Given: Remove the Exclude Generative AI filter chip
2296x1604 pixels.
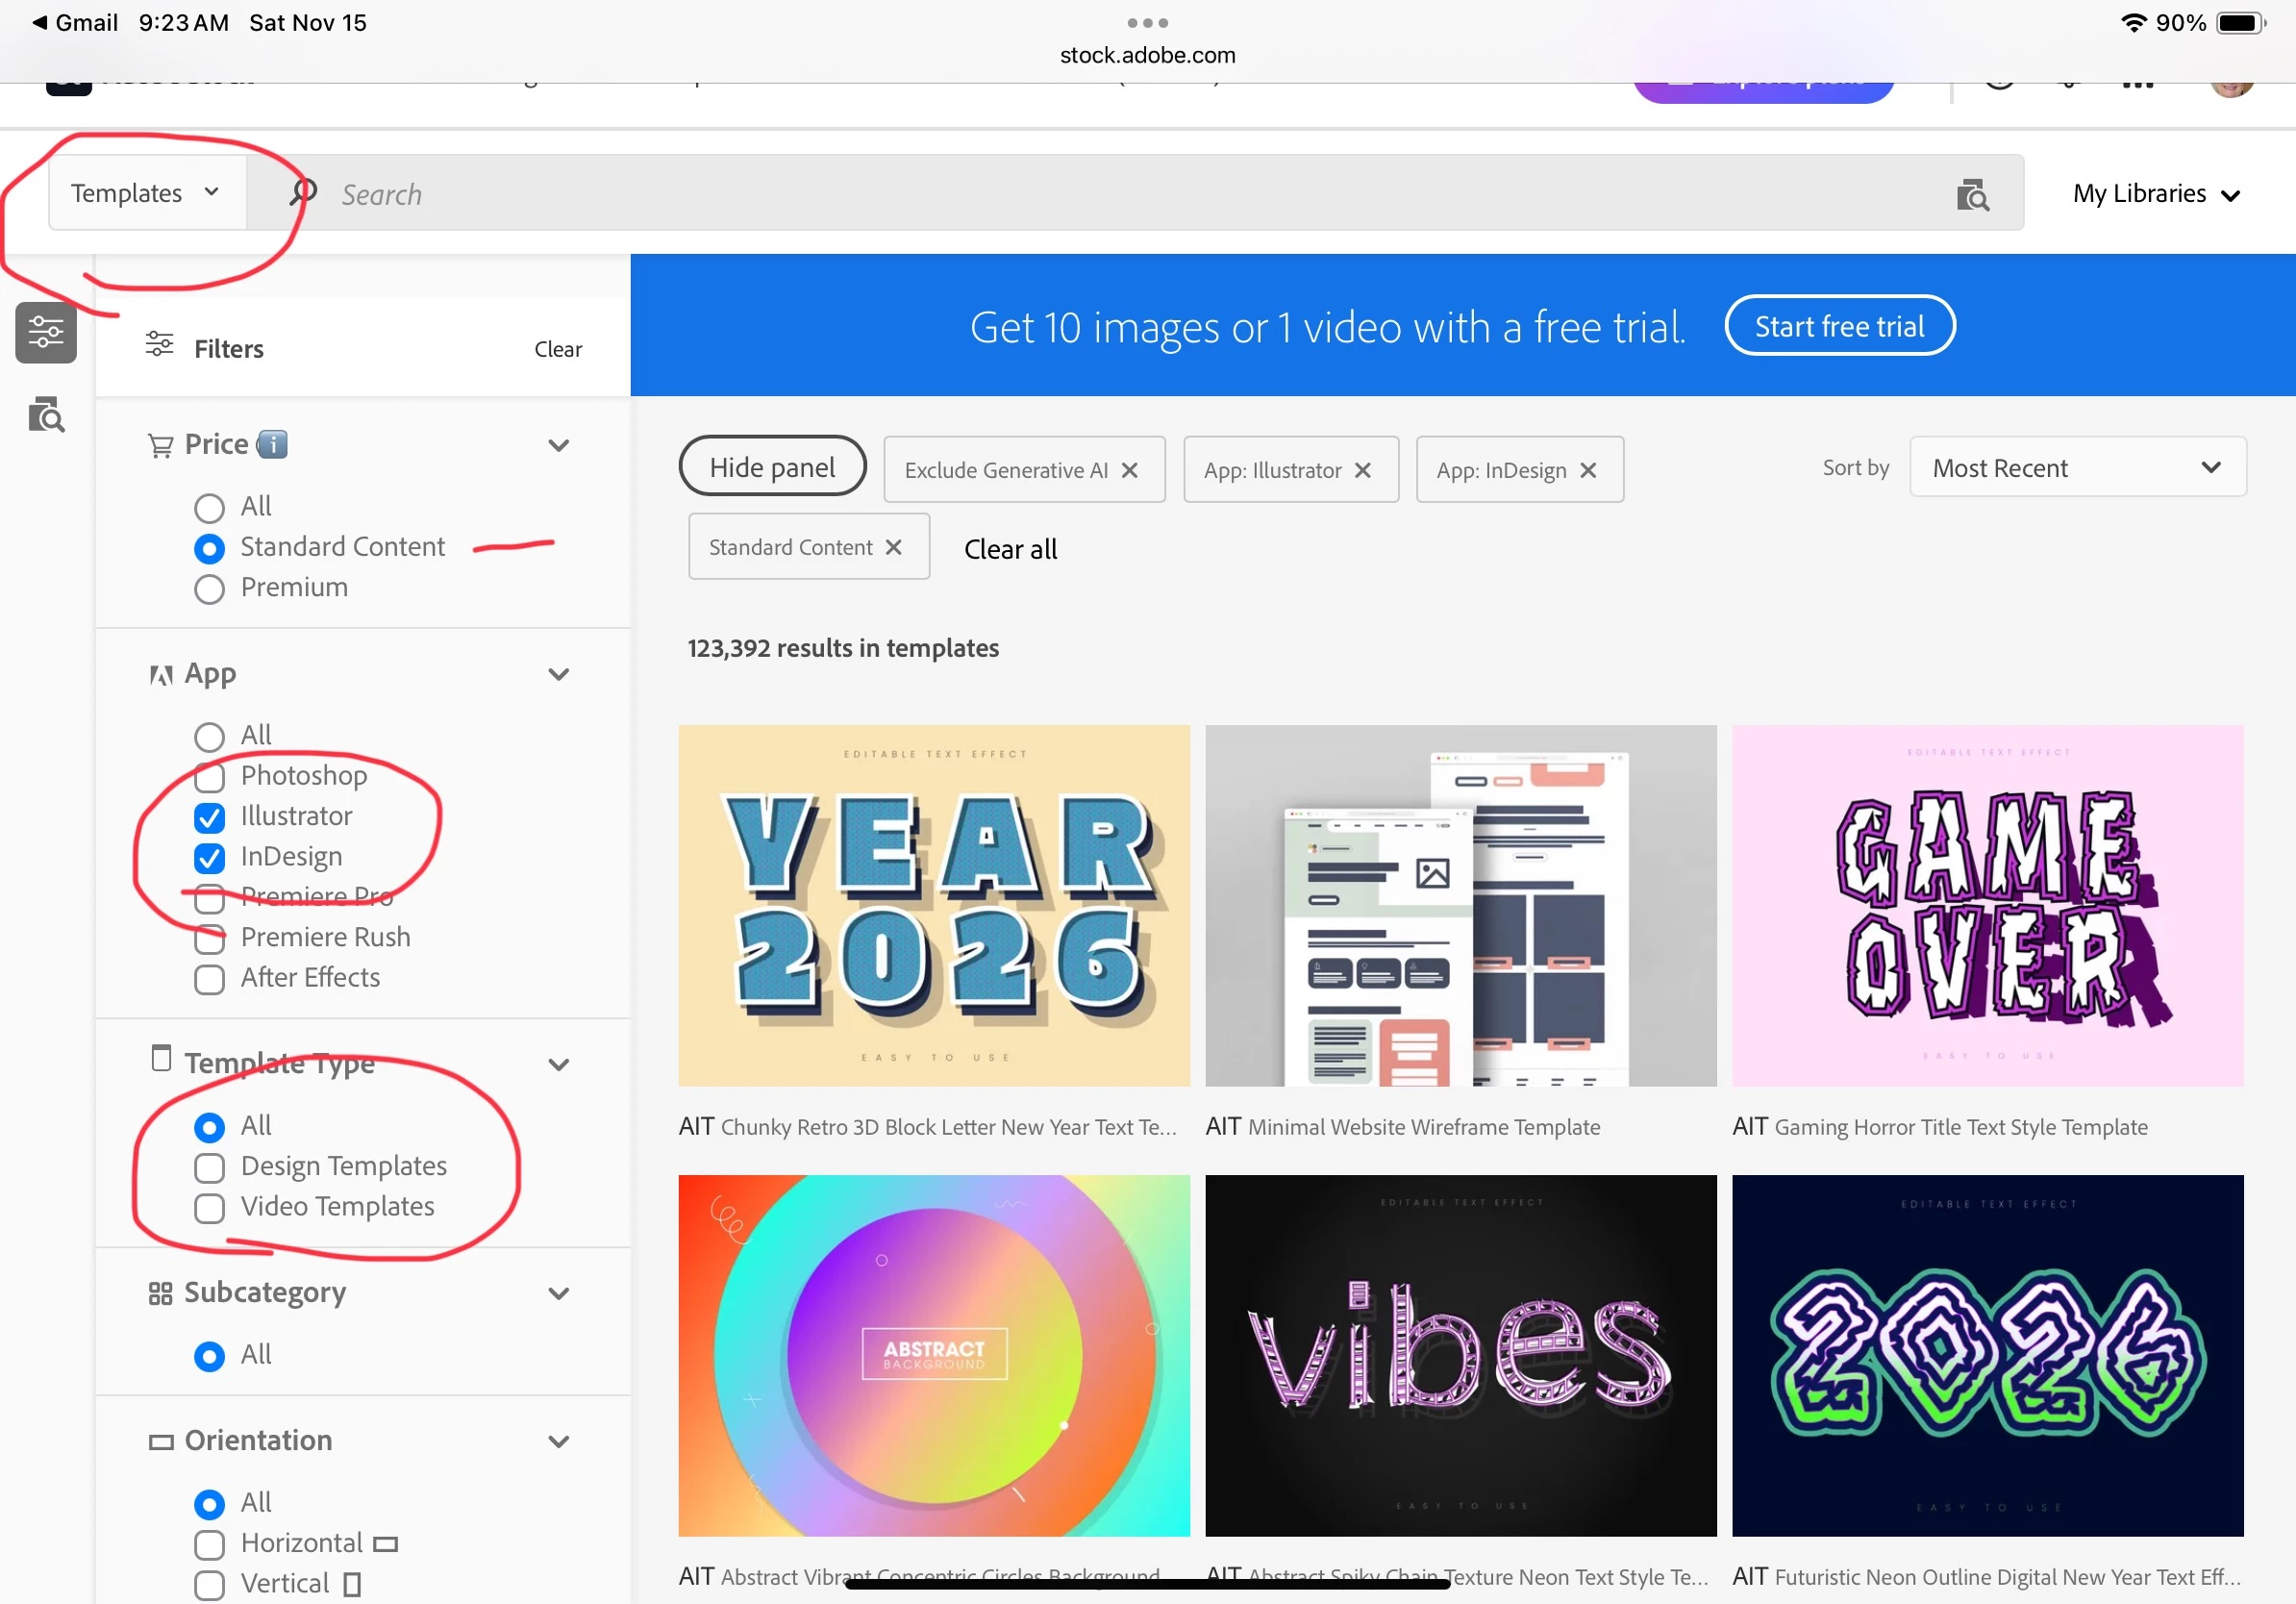Looking at the screenshot, I should [1130, 470].
